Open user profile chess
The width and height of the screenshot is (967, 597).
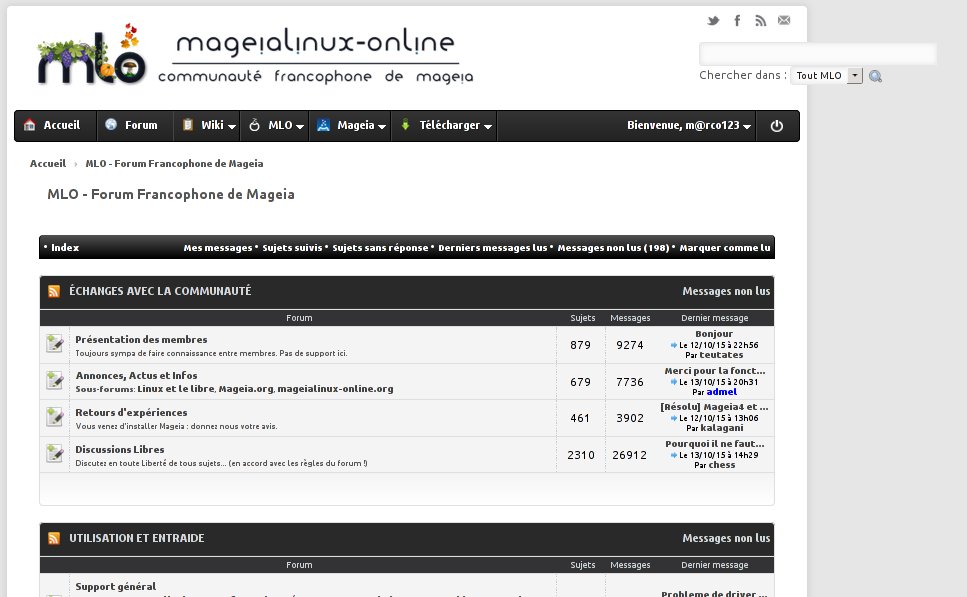coord(722,465)
